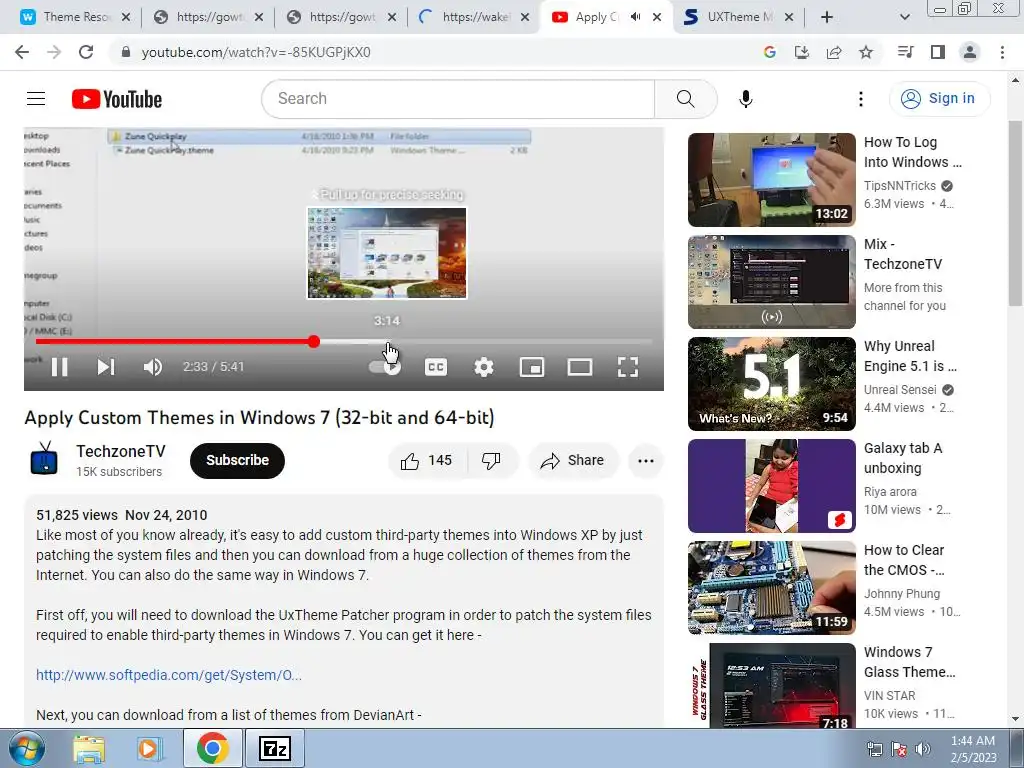This screenshot has height=768, width=1024.
Task: Open How to Clear the CMOS video
Action: click(771, 587)
